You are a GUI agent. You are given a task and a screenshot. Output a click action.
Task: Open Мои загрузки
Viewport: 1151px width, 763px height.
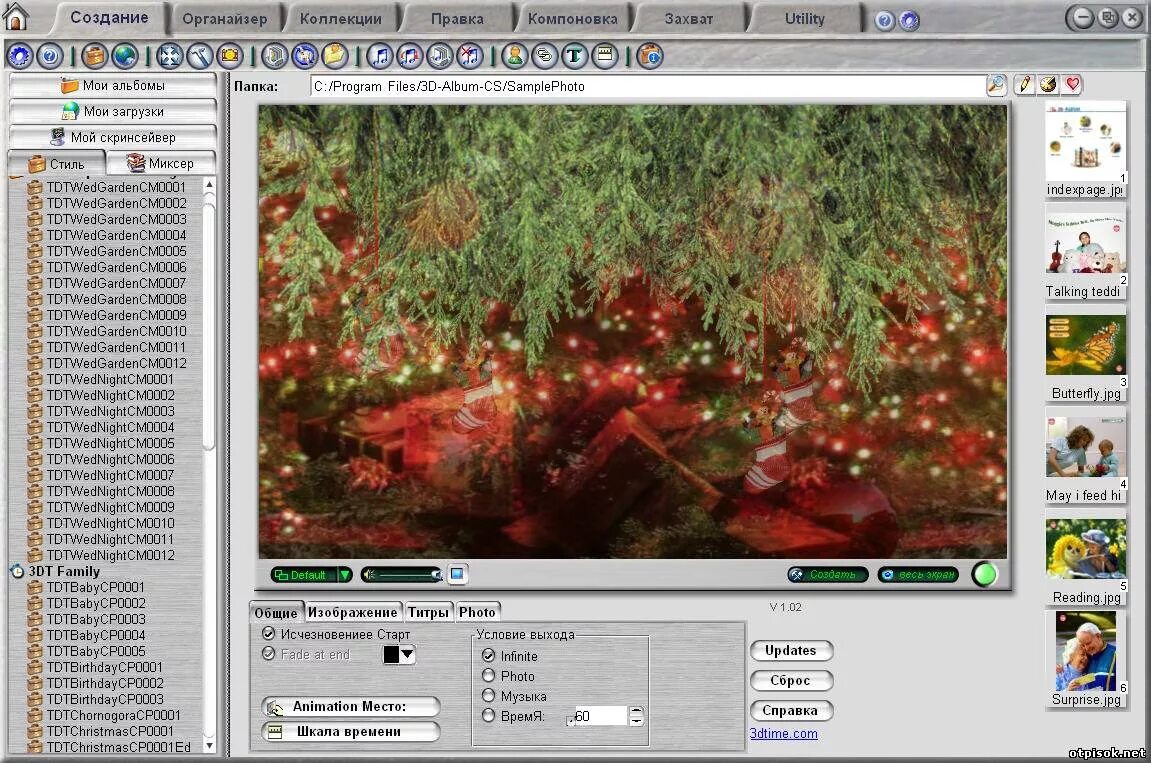point(113,111)
